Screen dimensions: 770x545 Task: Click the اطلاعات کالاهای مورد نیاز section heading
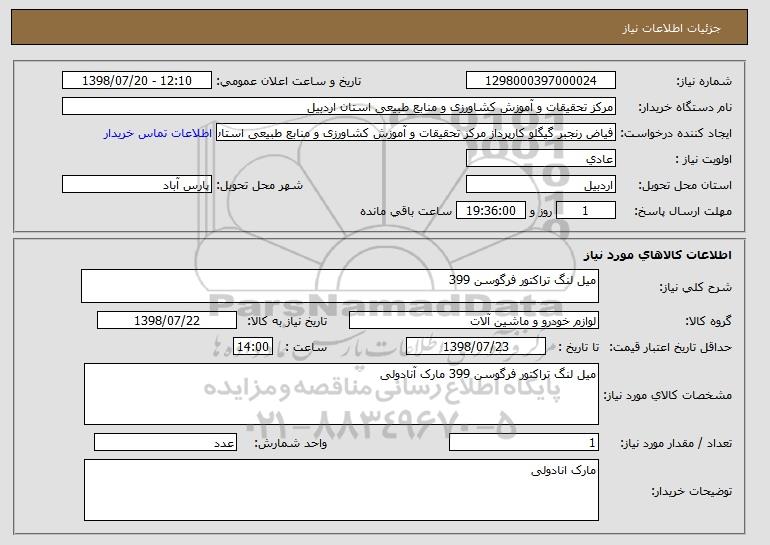[658, 255]
